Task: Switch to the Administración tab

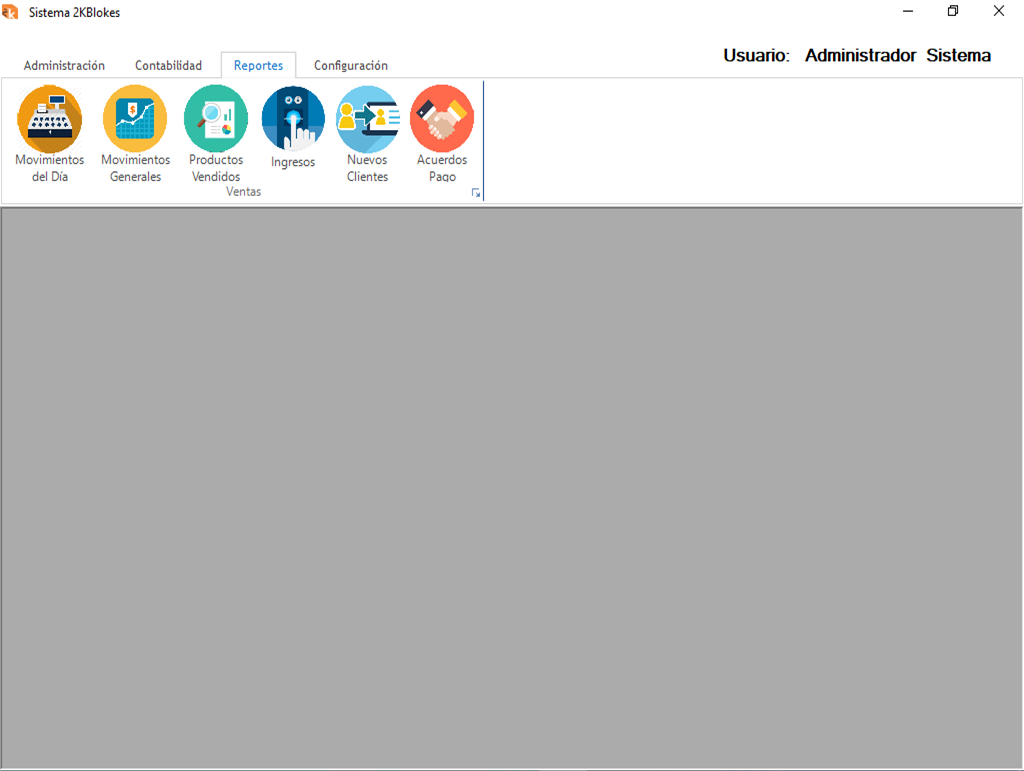Action: pyautogui.click(x=64, y=66)
